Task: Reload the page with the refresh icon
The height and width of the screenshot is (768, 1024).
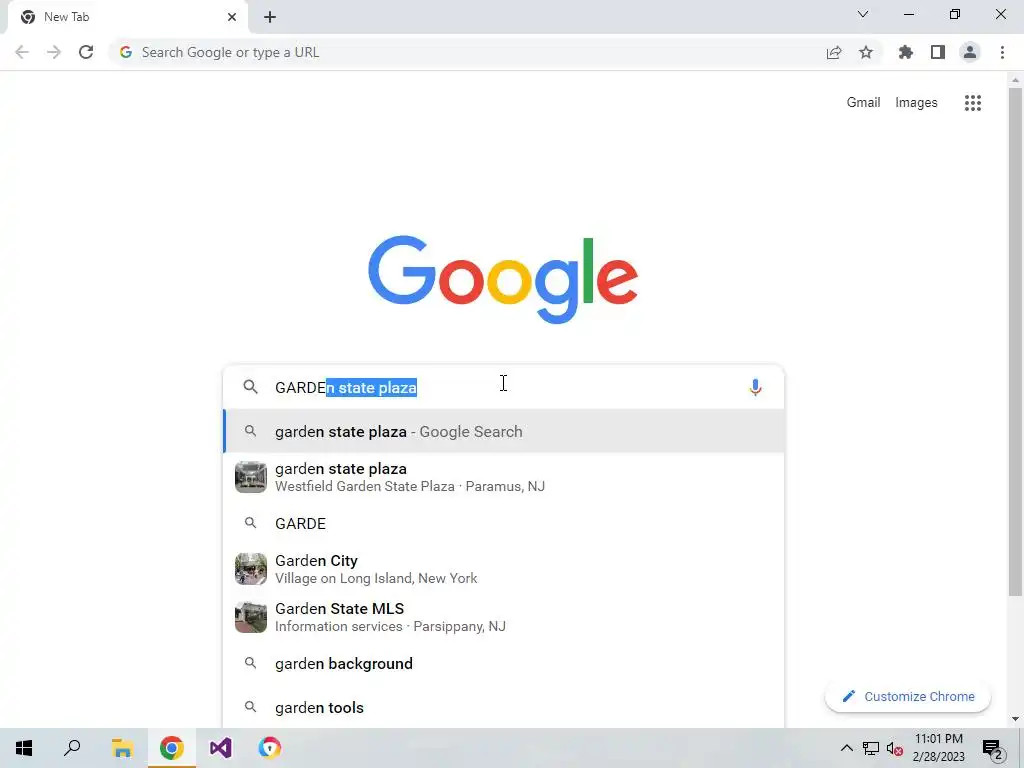Action: (x=86, y=52)
